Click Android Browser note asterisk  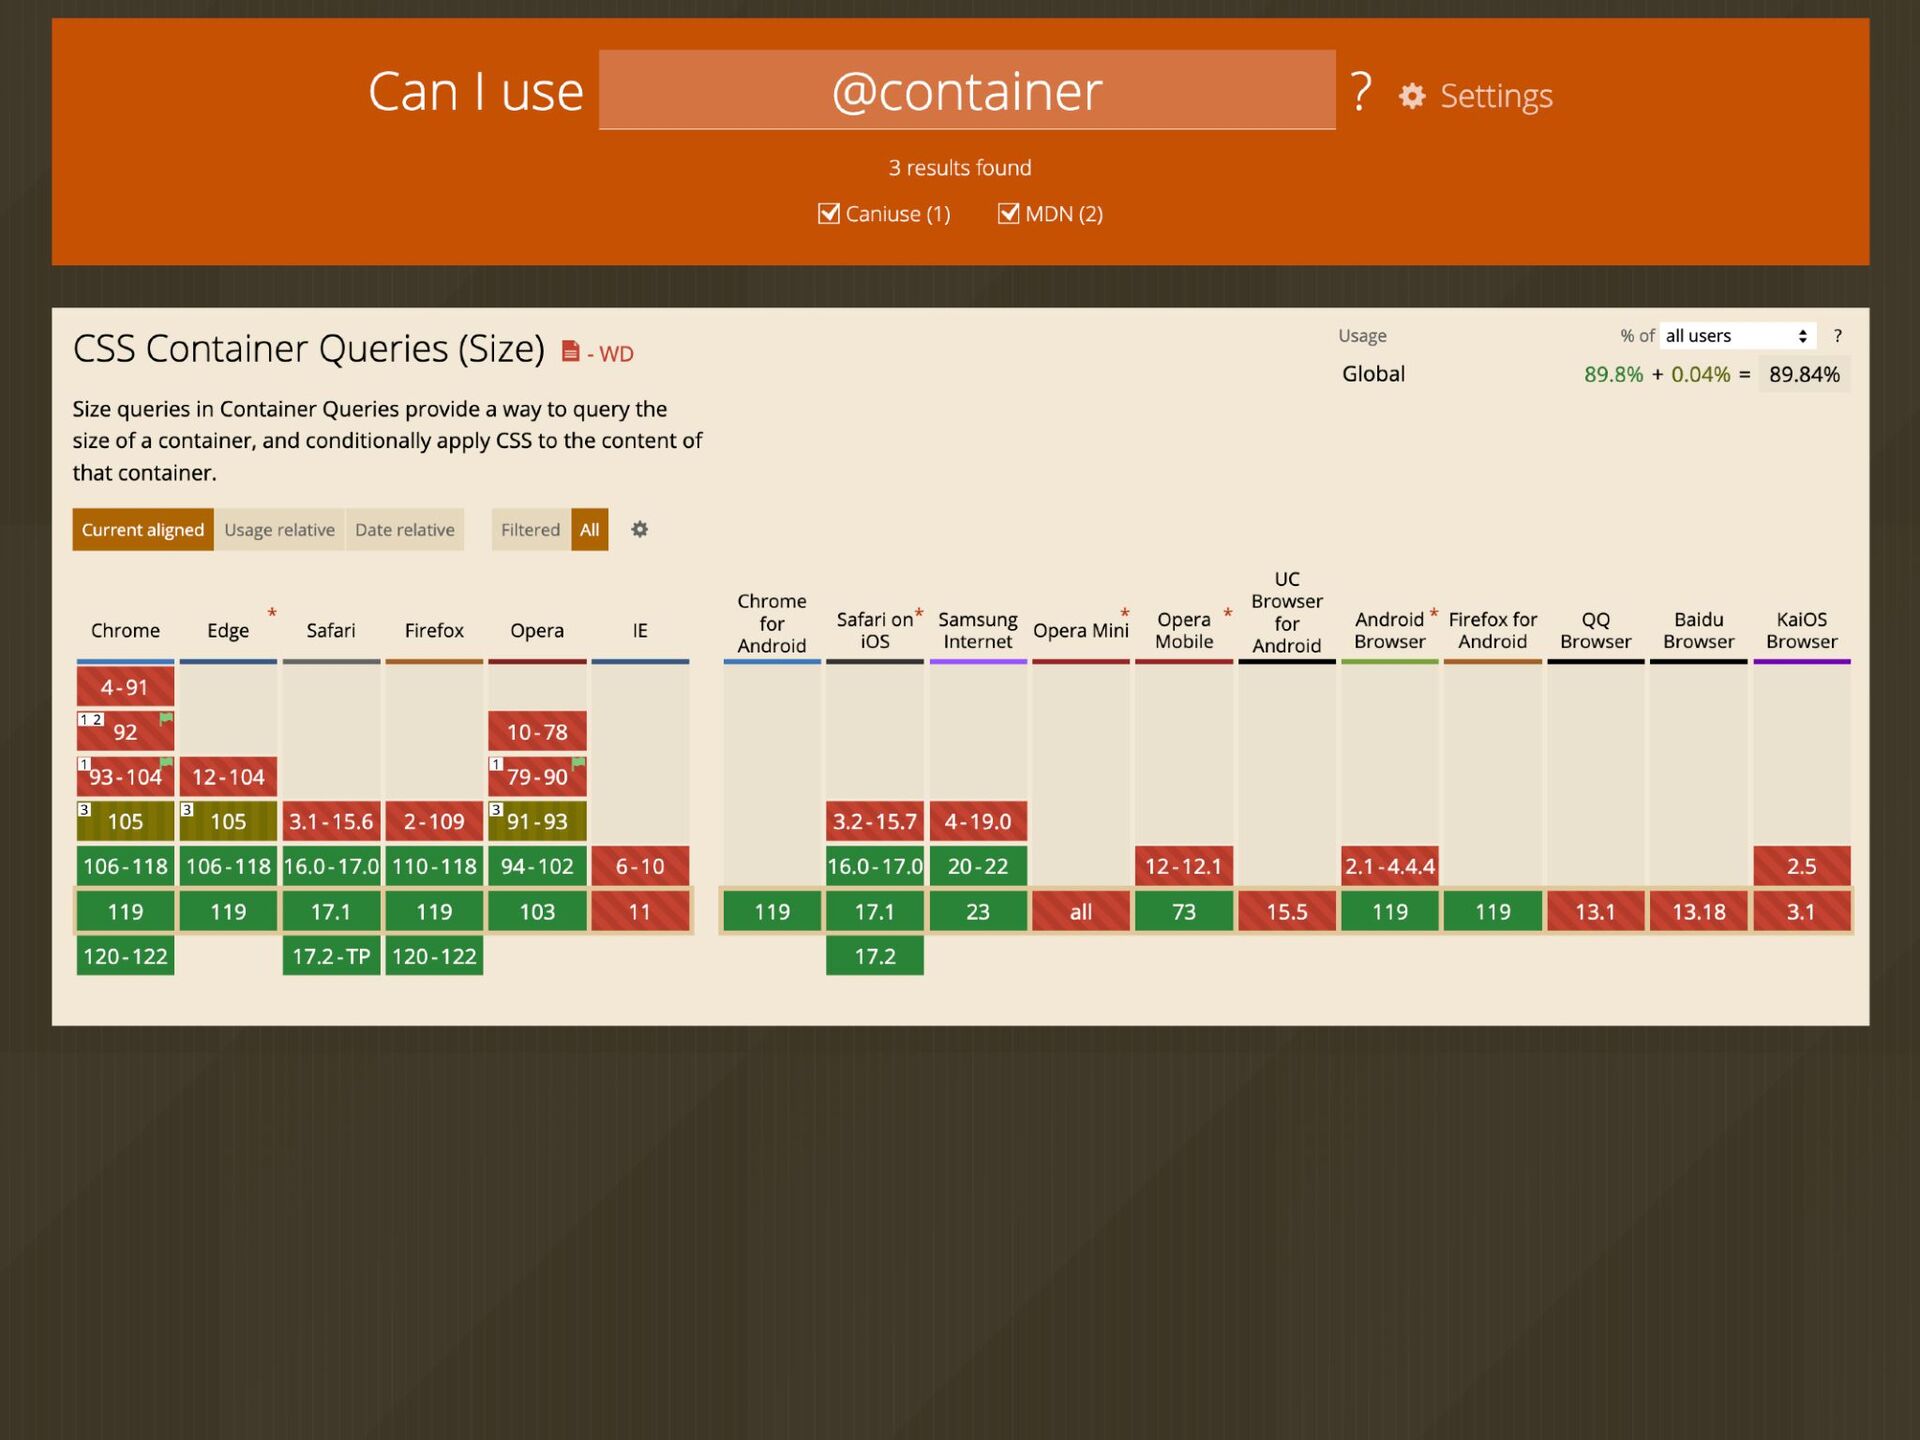pyautogui.click(x=1433, y=613)
